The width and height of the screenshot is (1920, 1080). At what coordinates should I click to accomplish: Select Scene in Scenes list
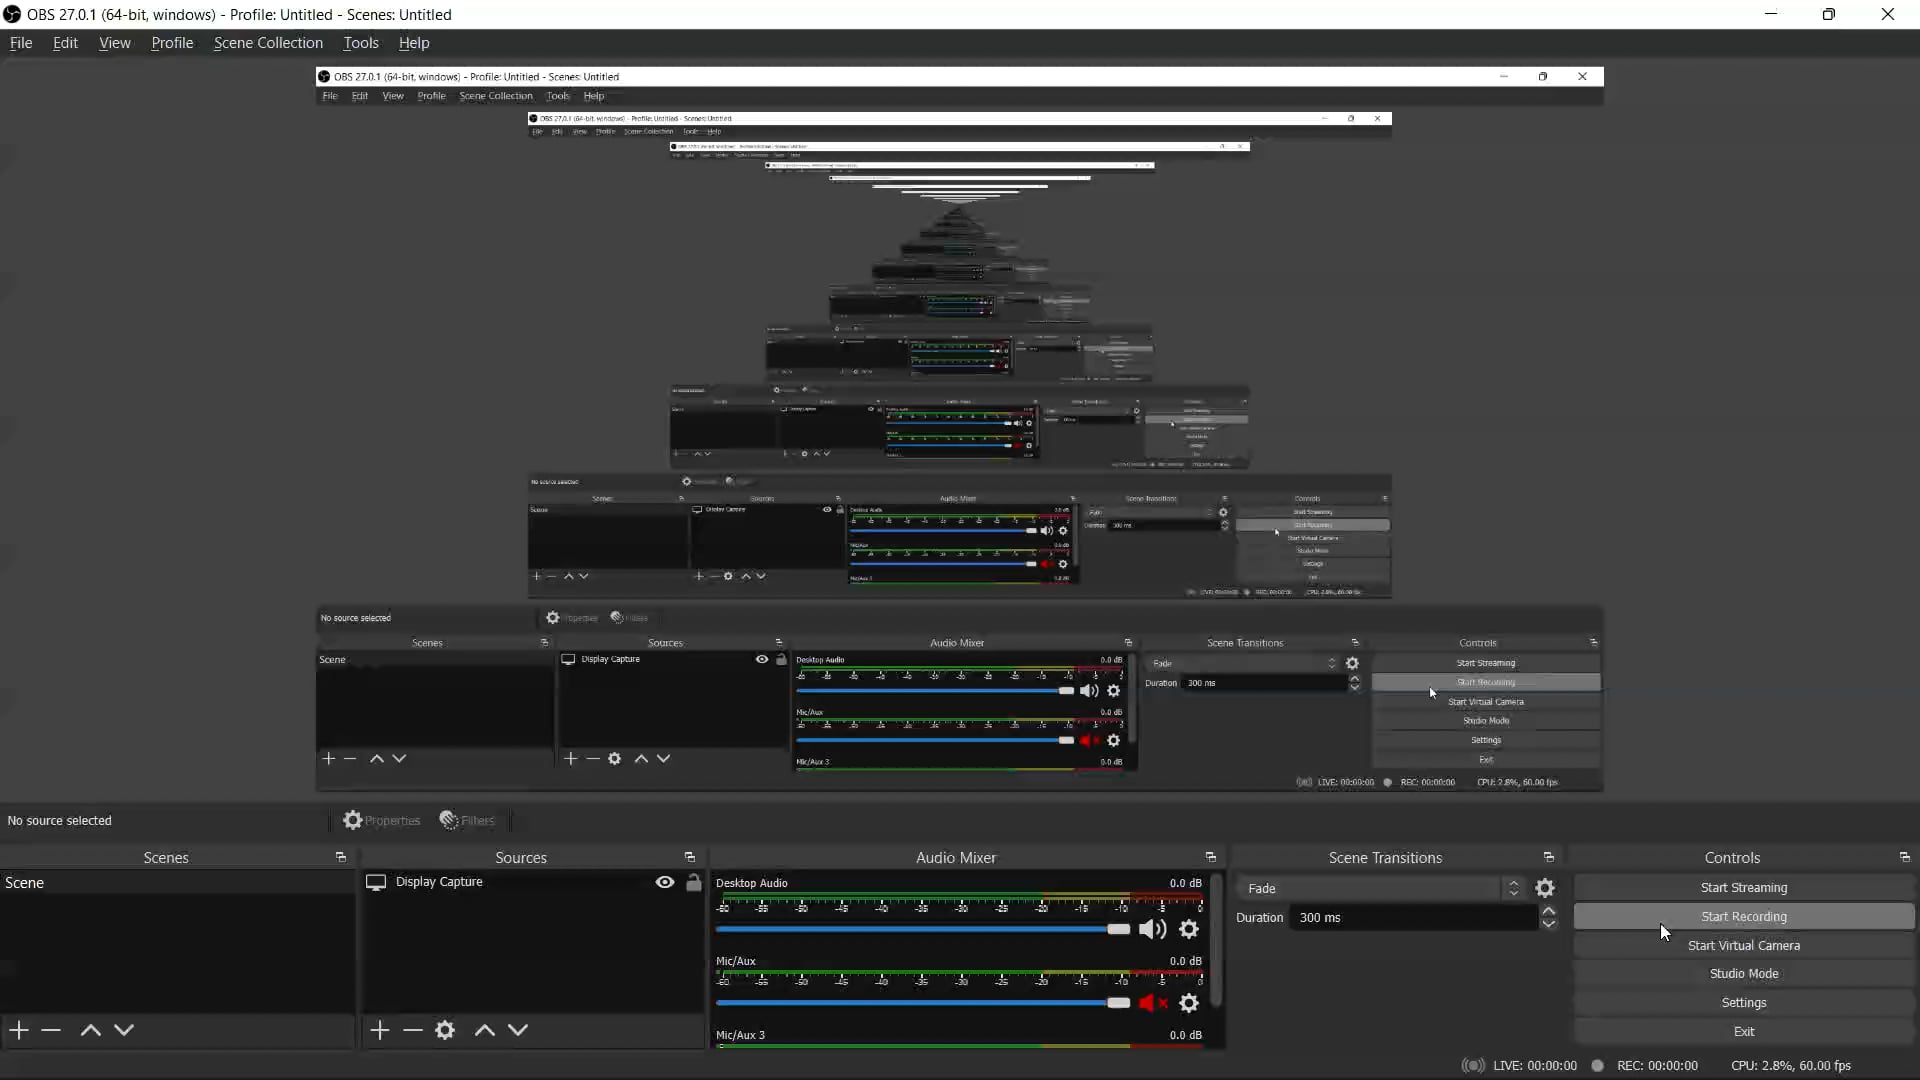[x=177, y=883]
